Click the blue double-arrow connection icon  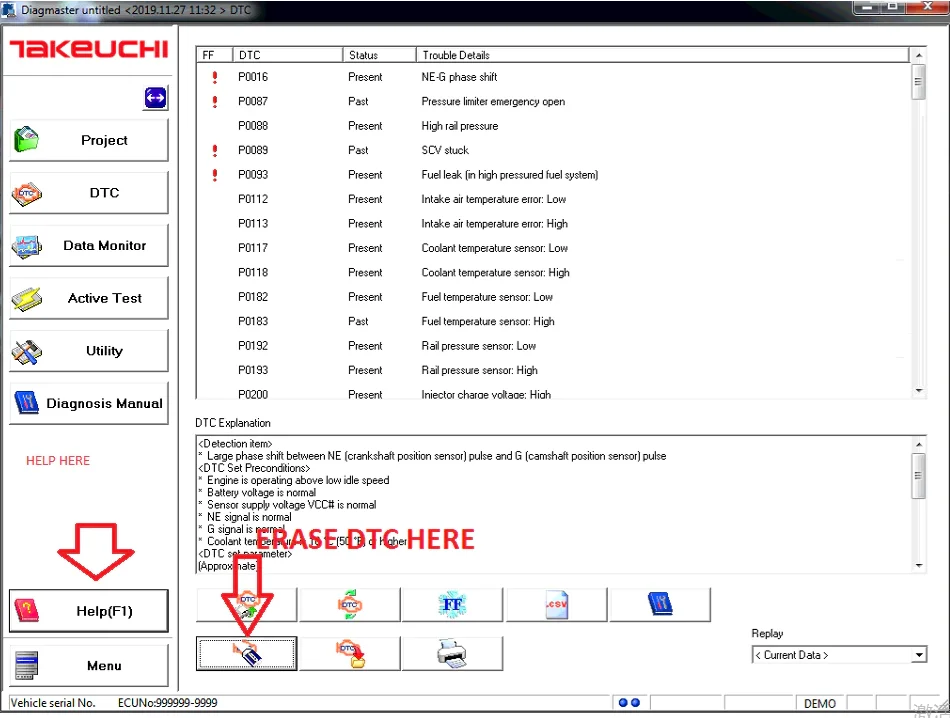tap(155, 98)
